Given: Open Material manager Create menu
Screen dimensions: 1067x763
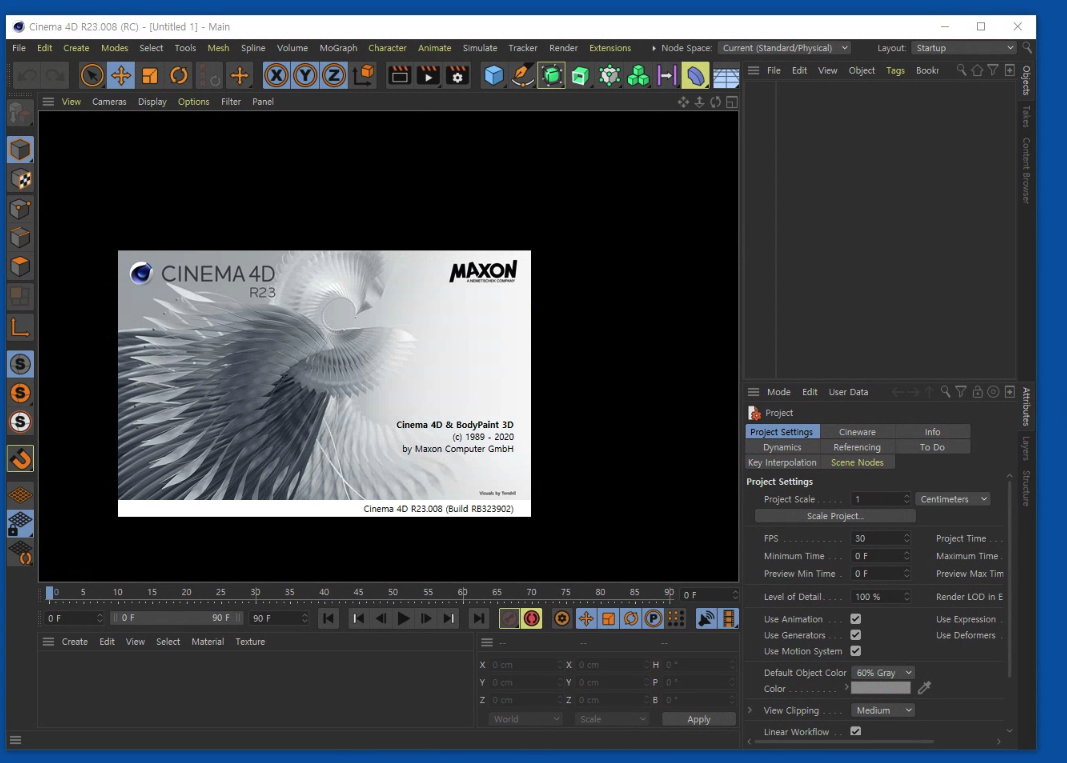Looking at the screenshot, I should click(x=75, y=641).
